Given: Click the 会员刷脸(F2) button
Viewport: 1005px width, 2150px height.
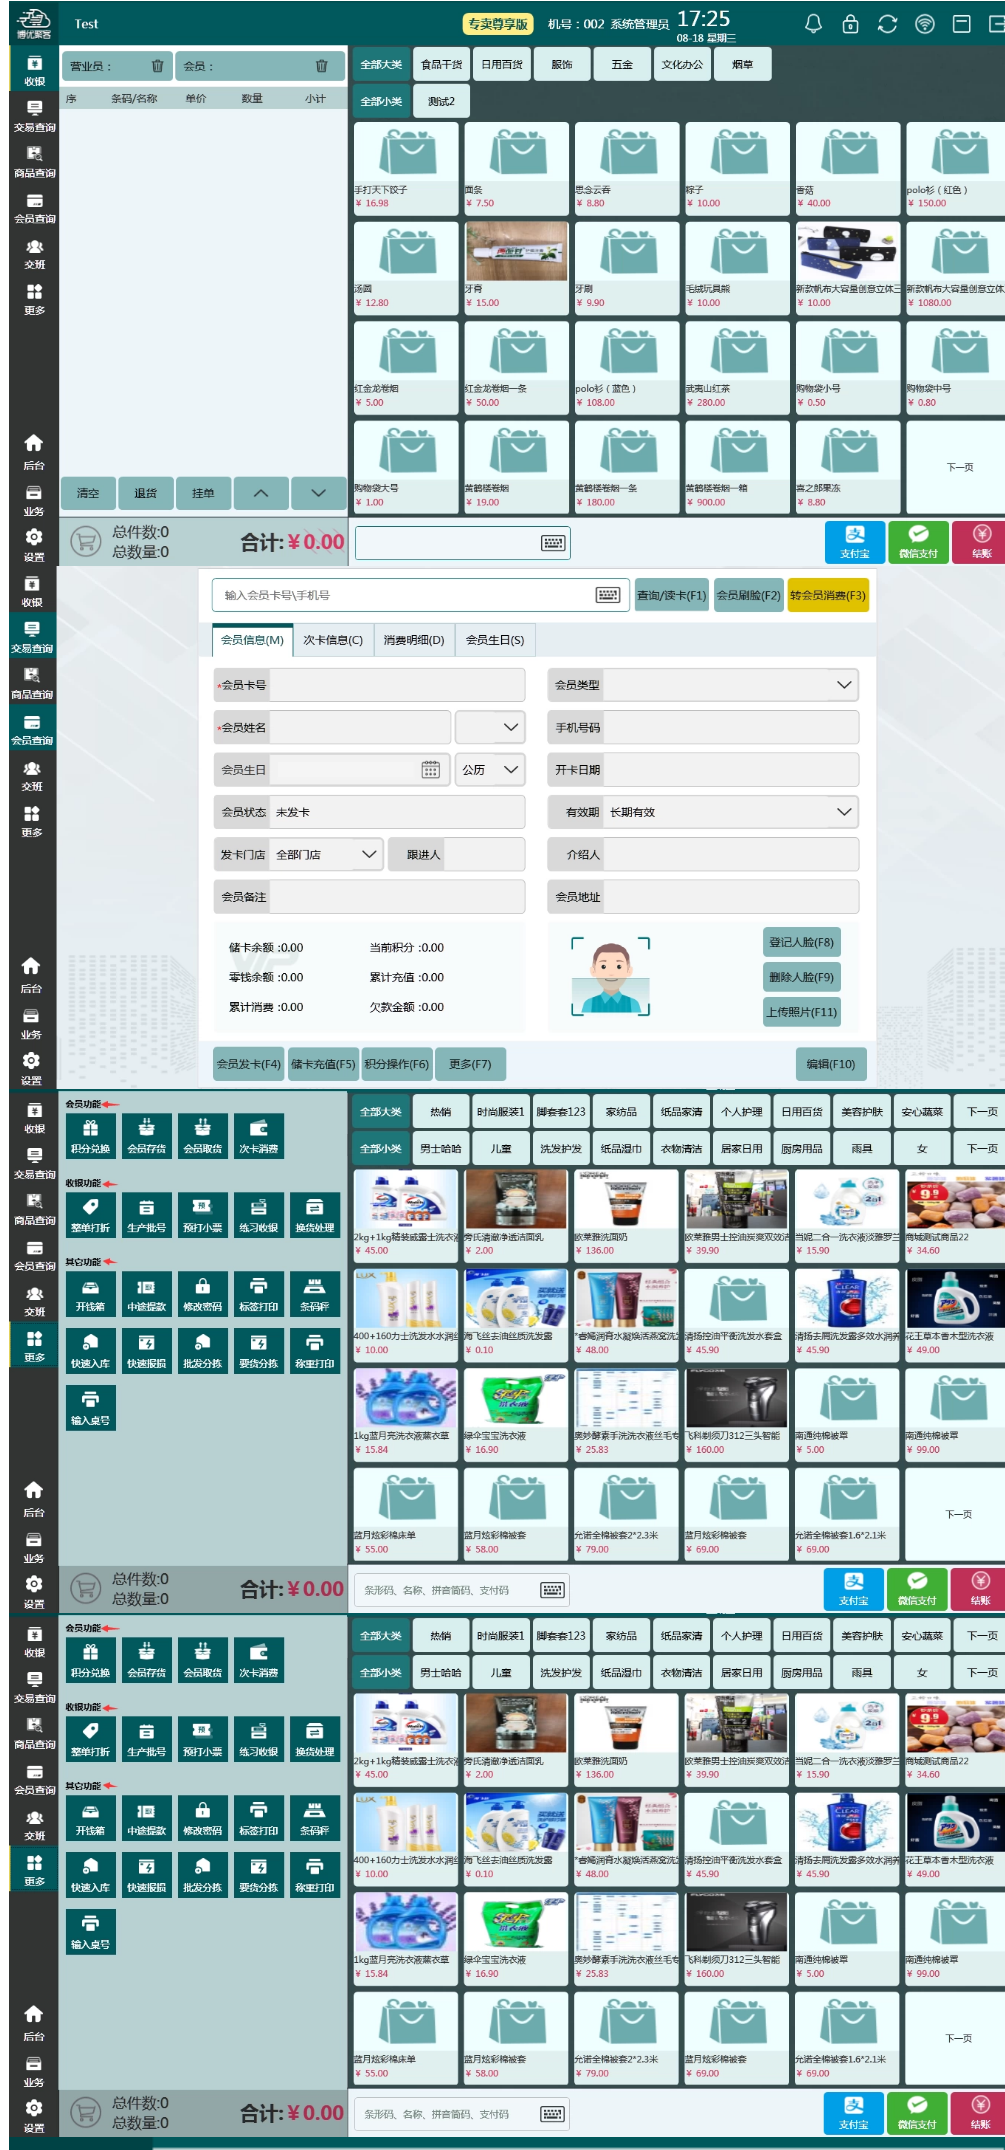Looking at the screenshot, I should tap(748, 595).
